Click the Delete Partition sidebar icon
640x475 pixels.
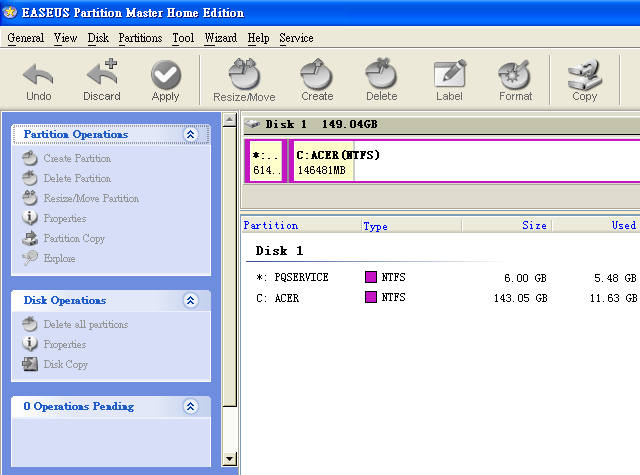pyautogui.click(x=30, y=178)
